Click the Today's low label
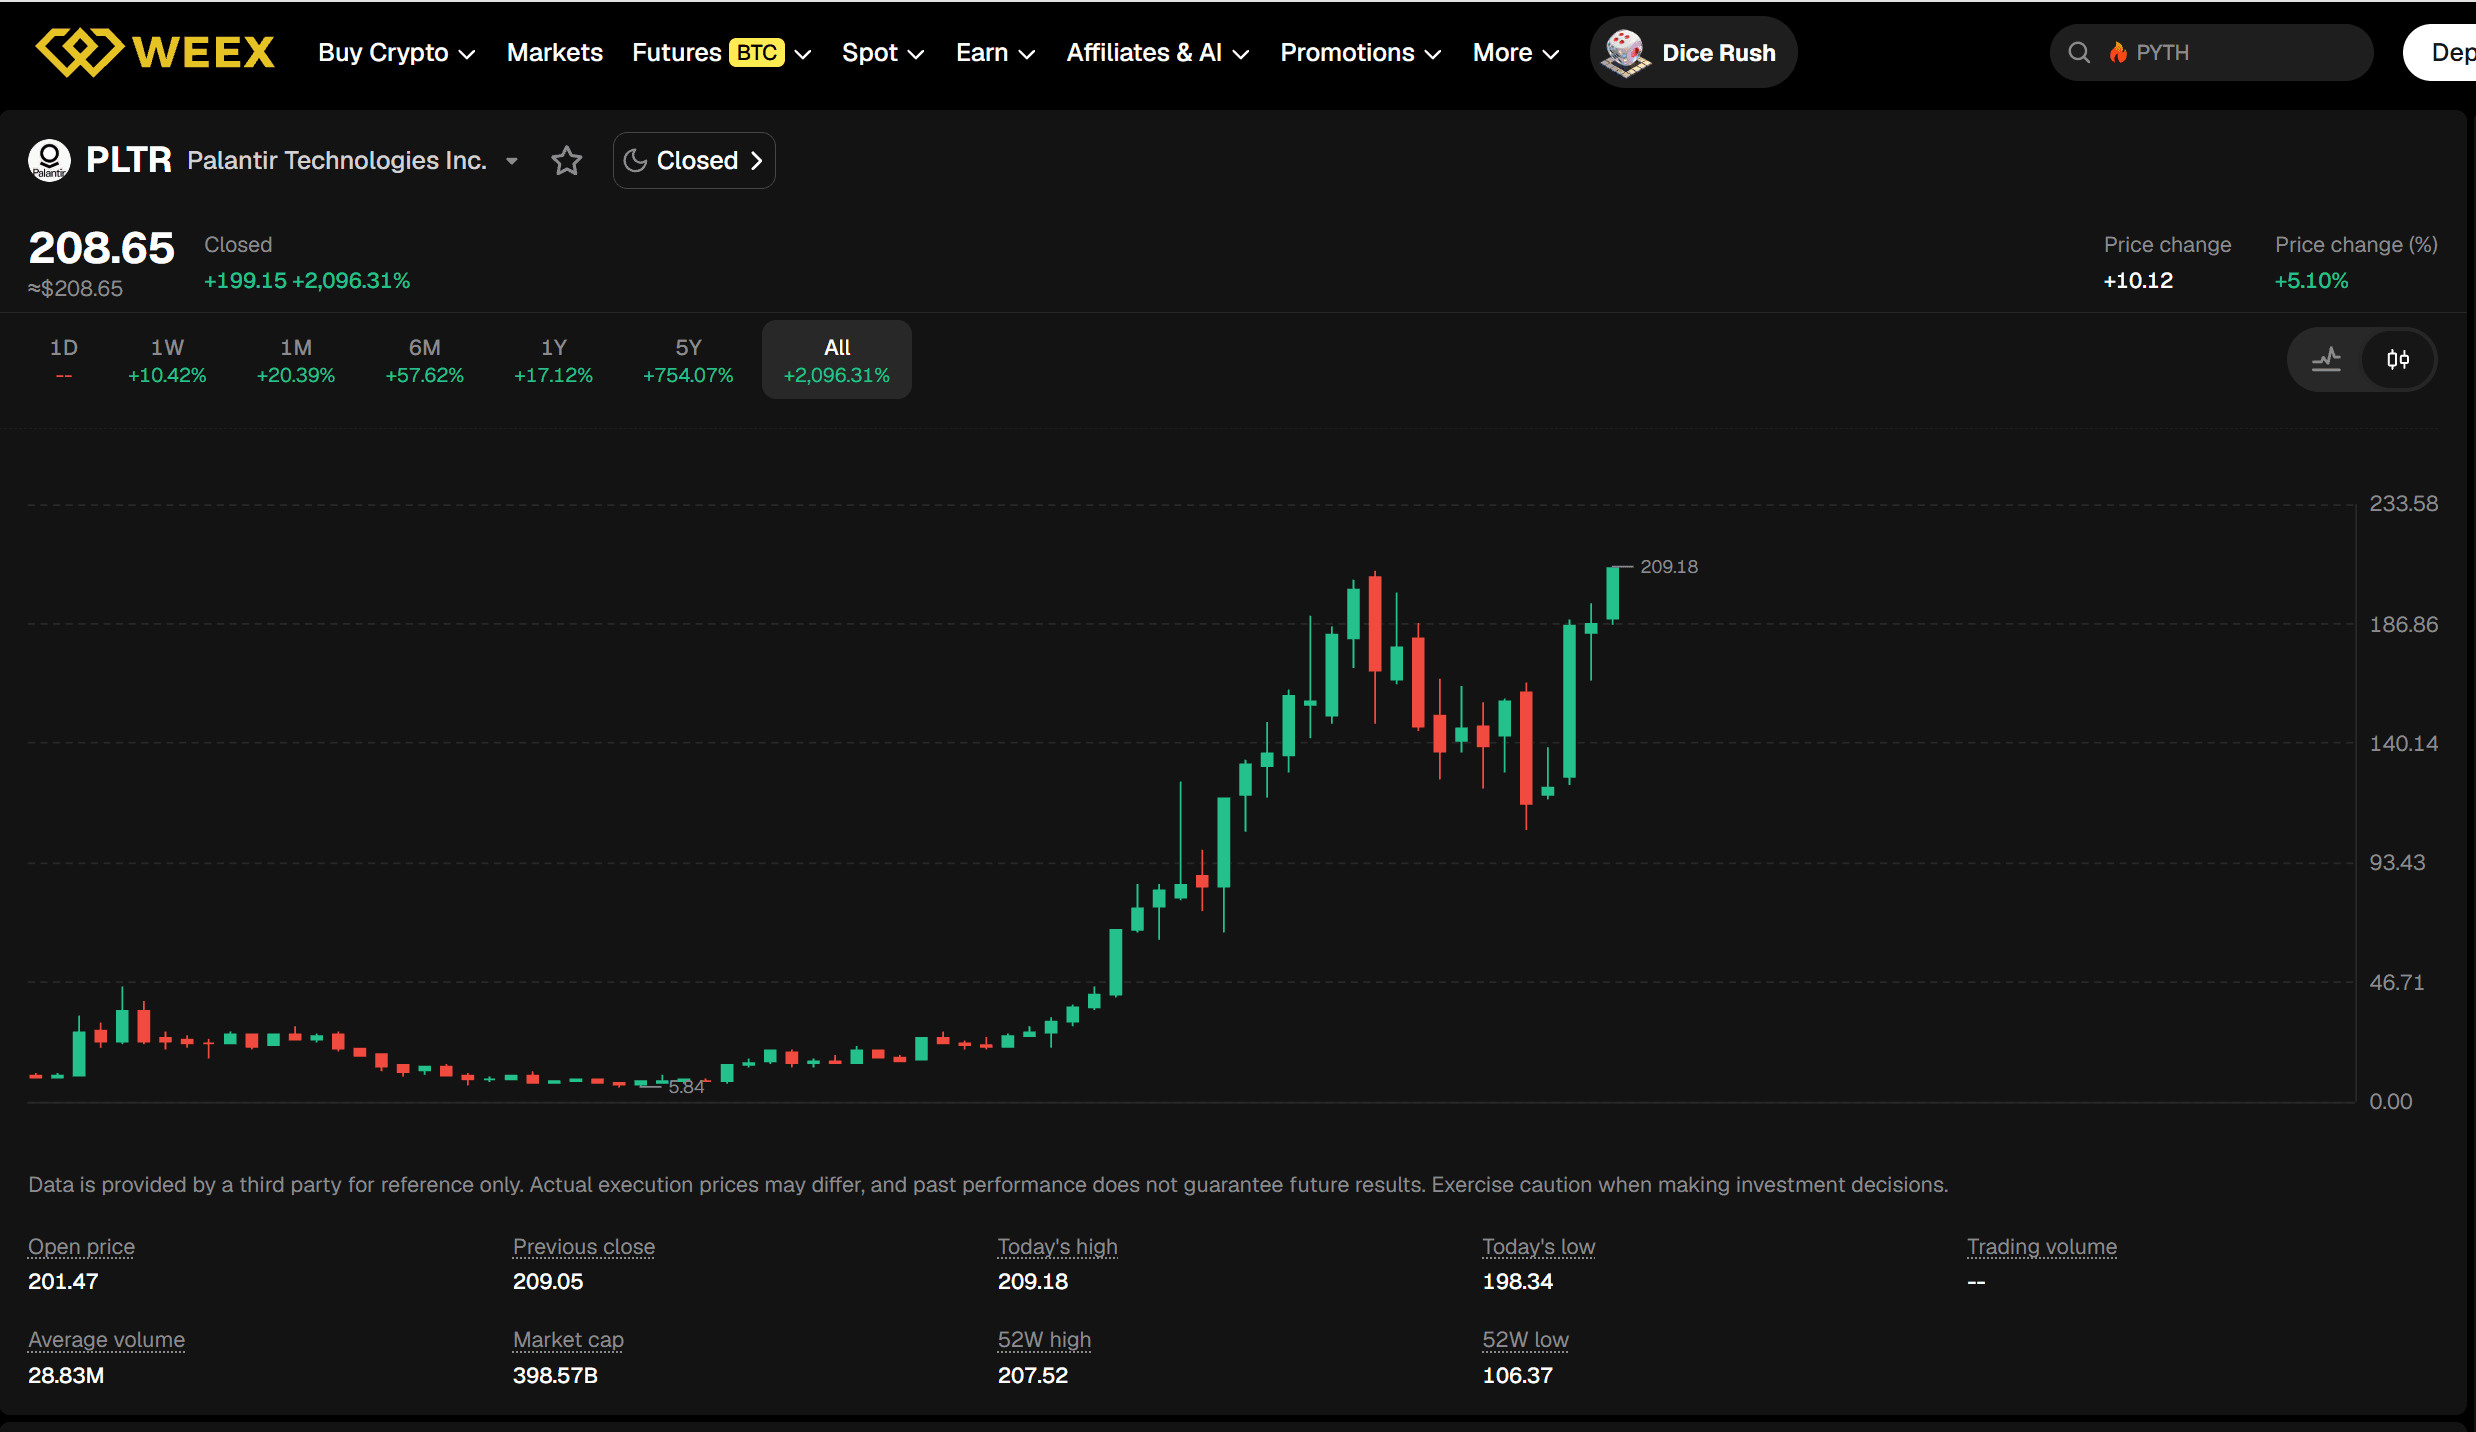The image size is (2476, 1432). pyautogui.click(x=1539, y=1246)
